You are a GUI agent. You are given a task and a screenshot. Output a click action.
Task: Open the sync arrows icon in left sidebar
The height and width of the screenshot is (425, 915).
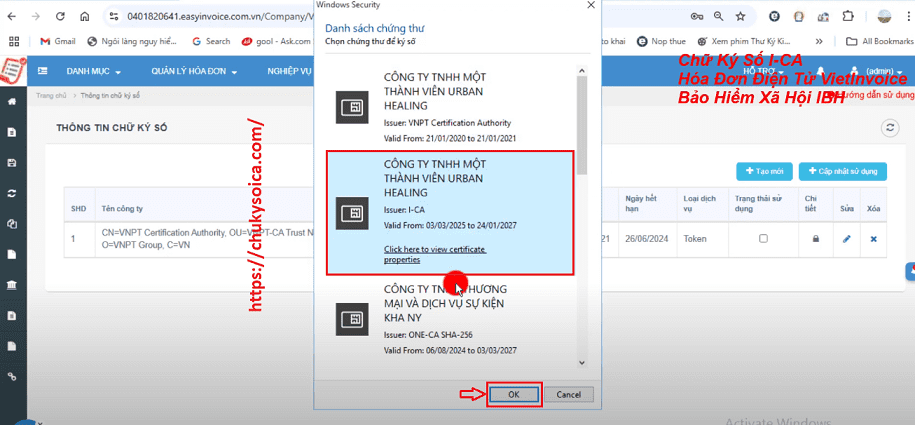click(12, 193)
